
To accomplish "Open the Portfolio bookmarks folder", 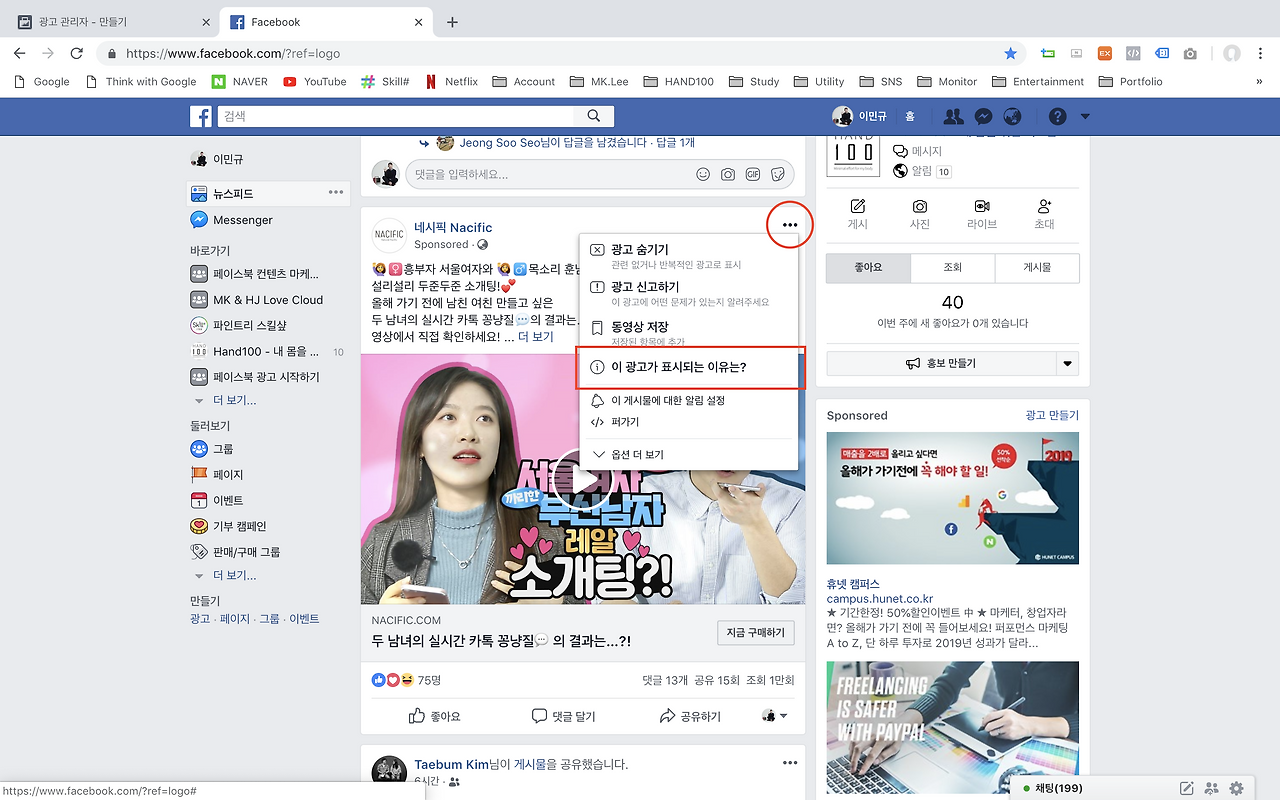I will (x=1130, y=82).
